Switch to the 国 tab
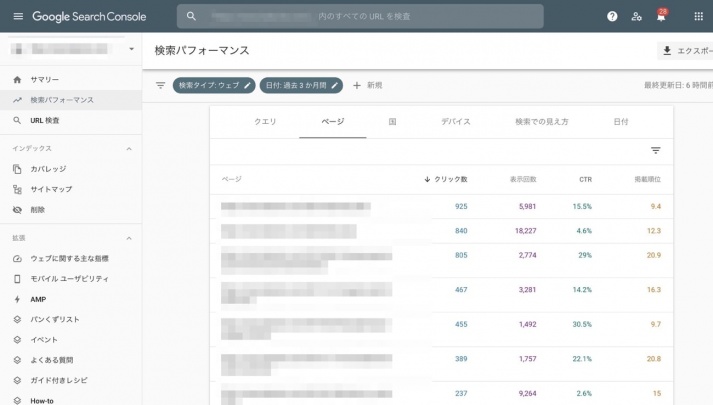Screen dimensions: 713x405 point(392,122)
